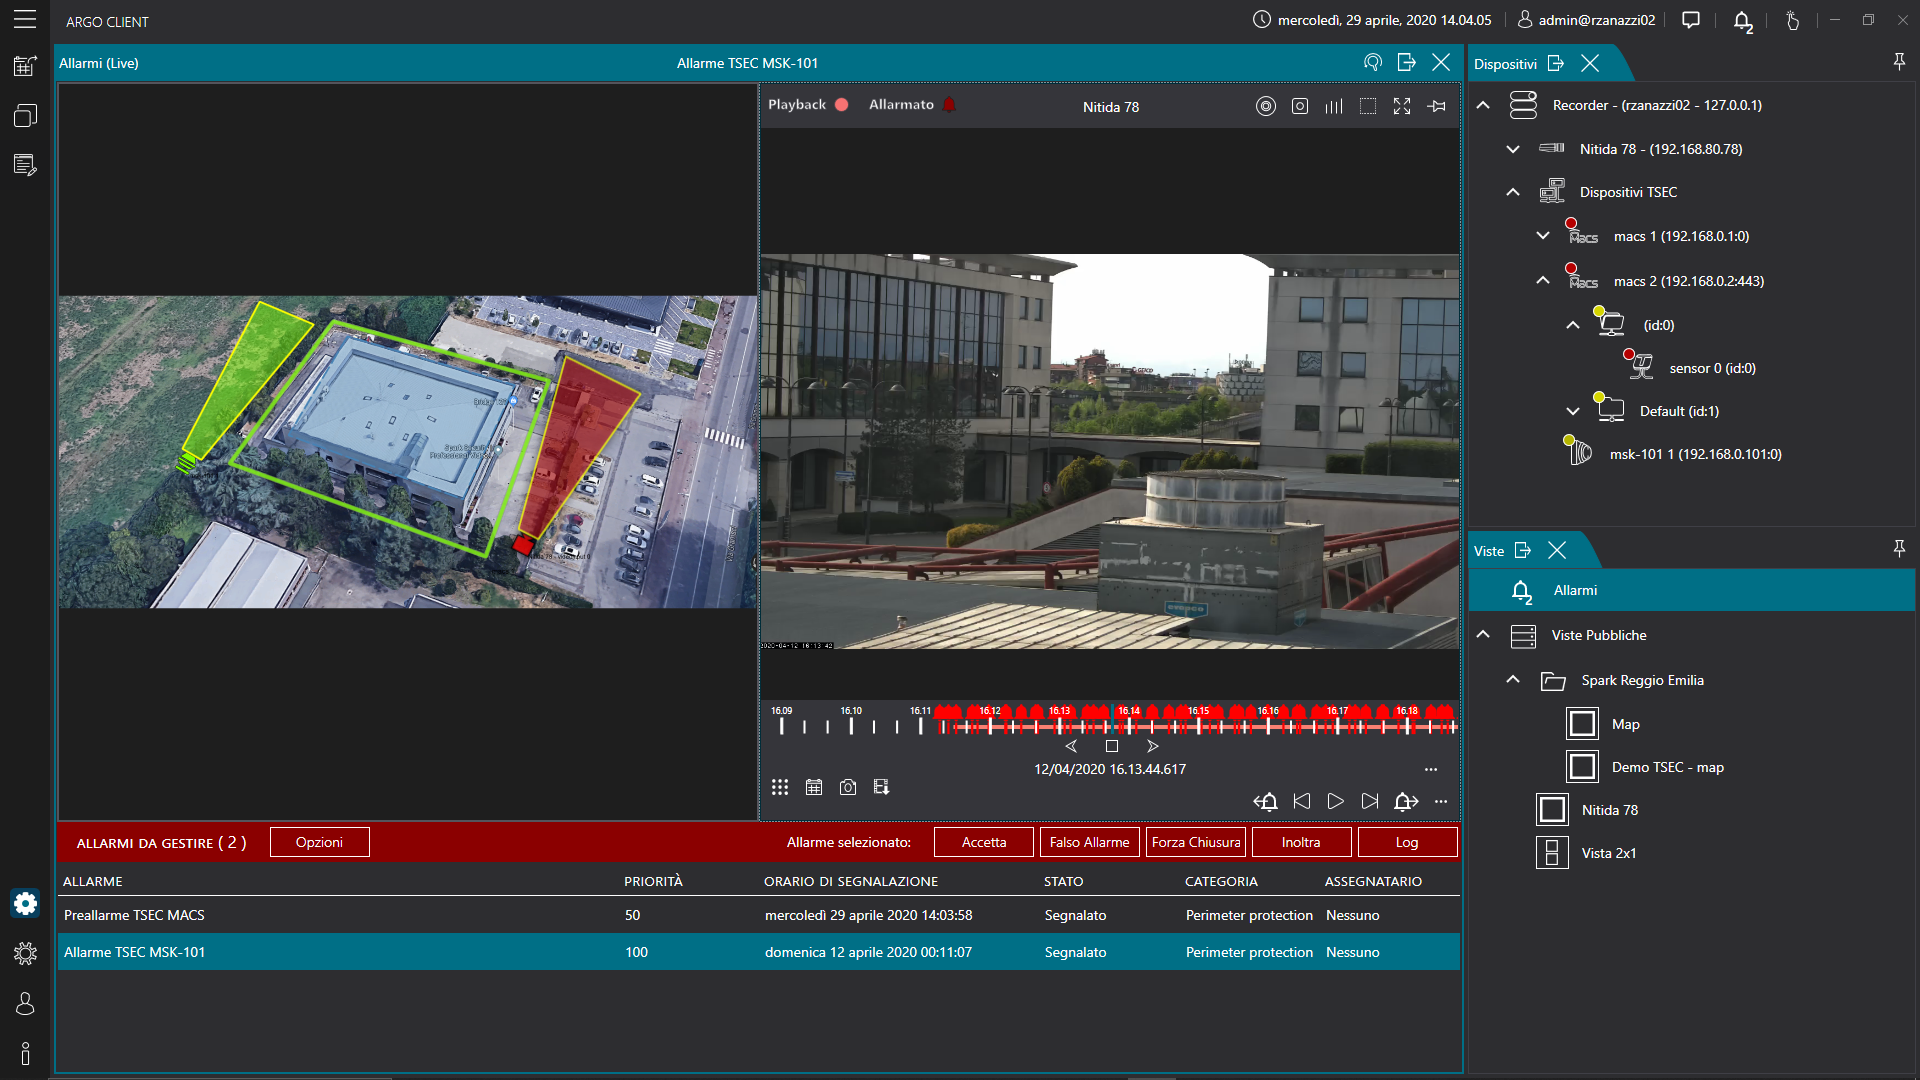Activate the full-screen icon on the video viewer
The width and height of the screenshot is (1920, 1080).
click(1402, 106)
